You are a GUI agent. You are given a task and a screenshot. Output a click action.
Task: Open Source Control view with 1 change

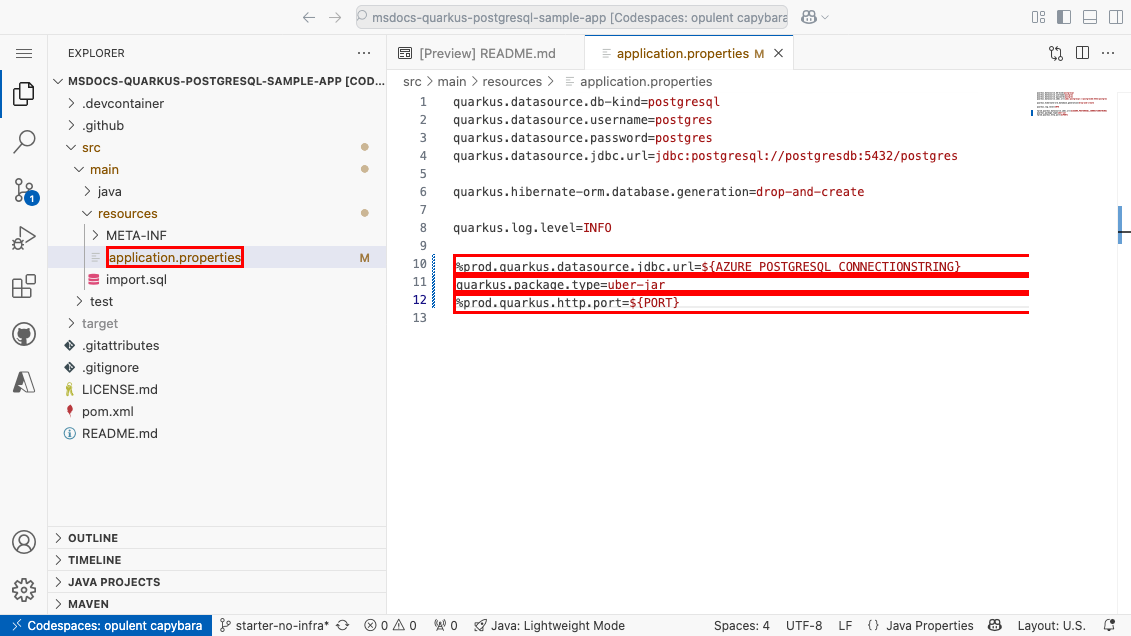click(25, 190)
